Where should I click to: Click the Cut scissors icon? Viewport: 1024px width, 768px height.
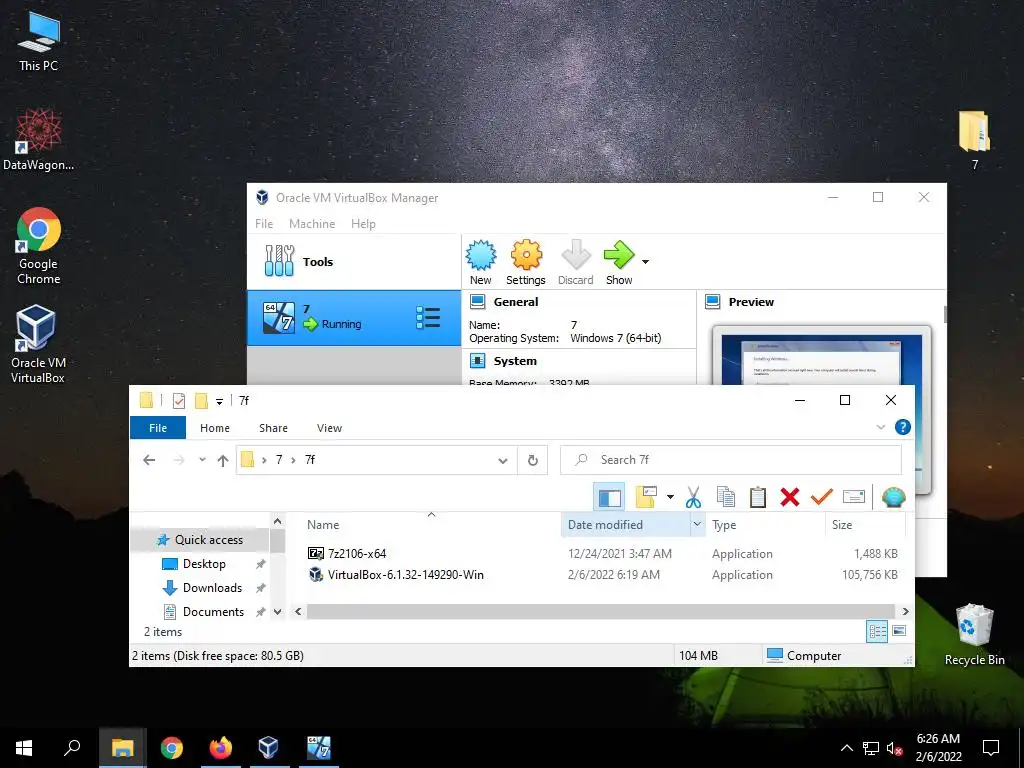click(694, 498)
